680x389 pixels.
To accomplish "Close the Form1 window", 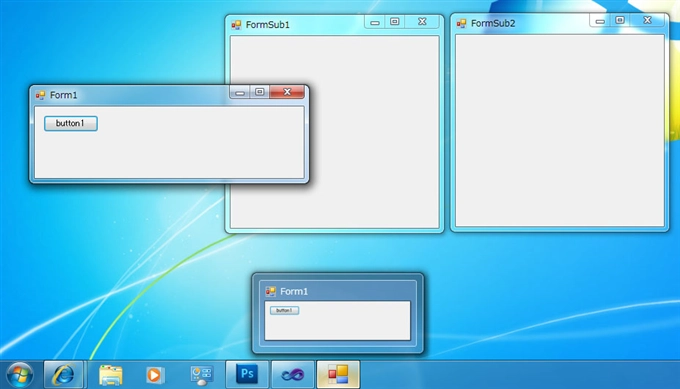I will [287, 92].
